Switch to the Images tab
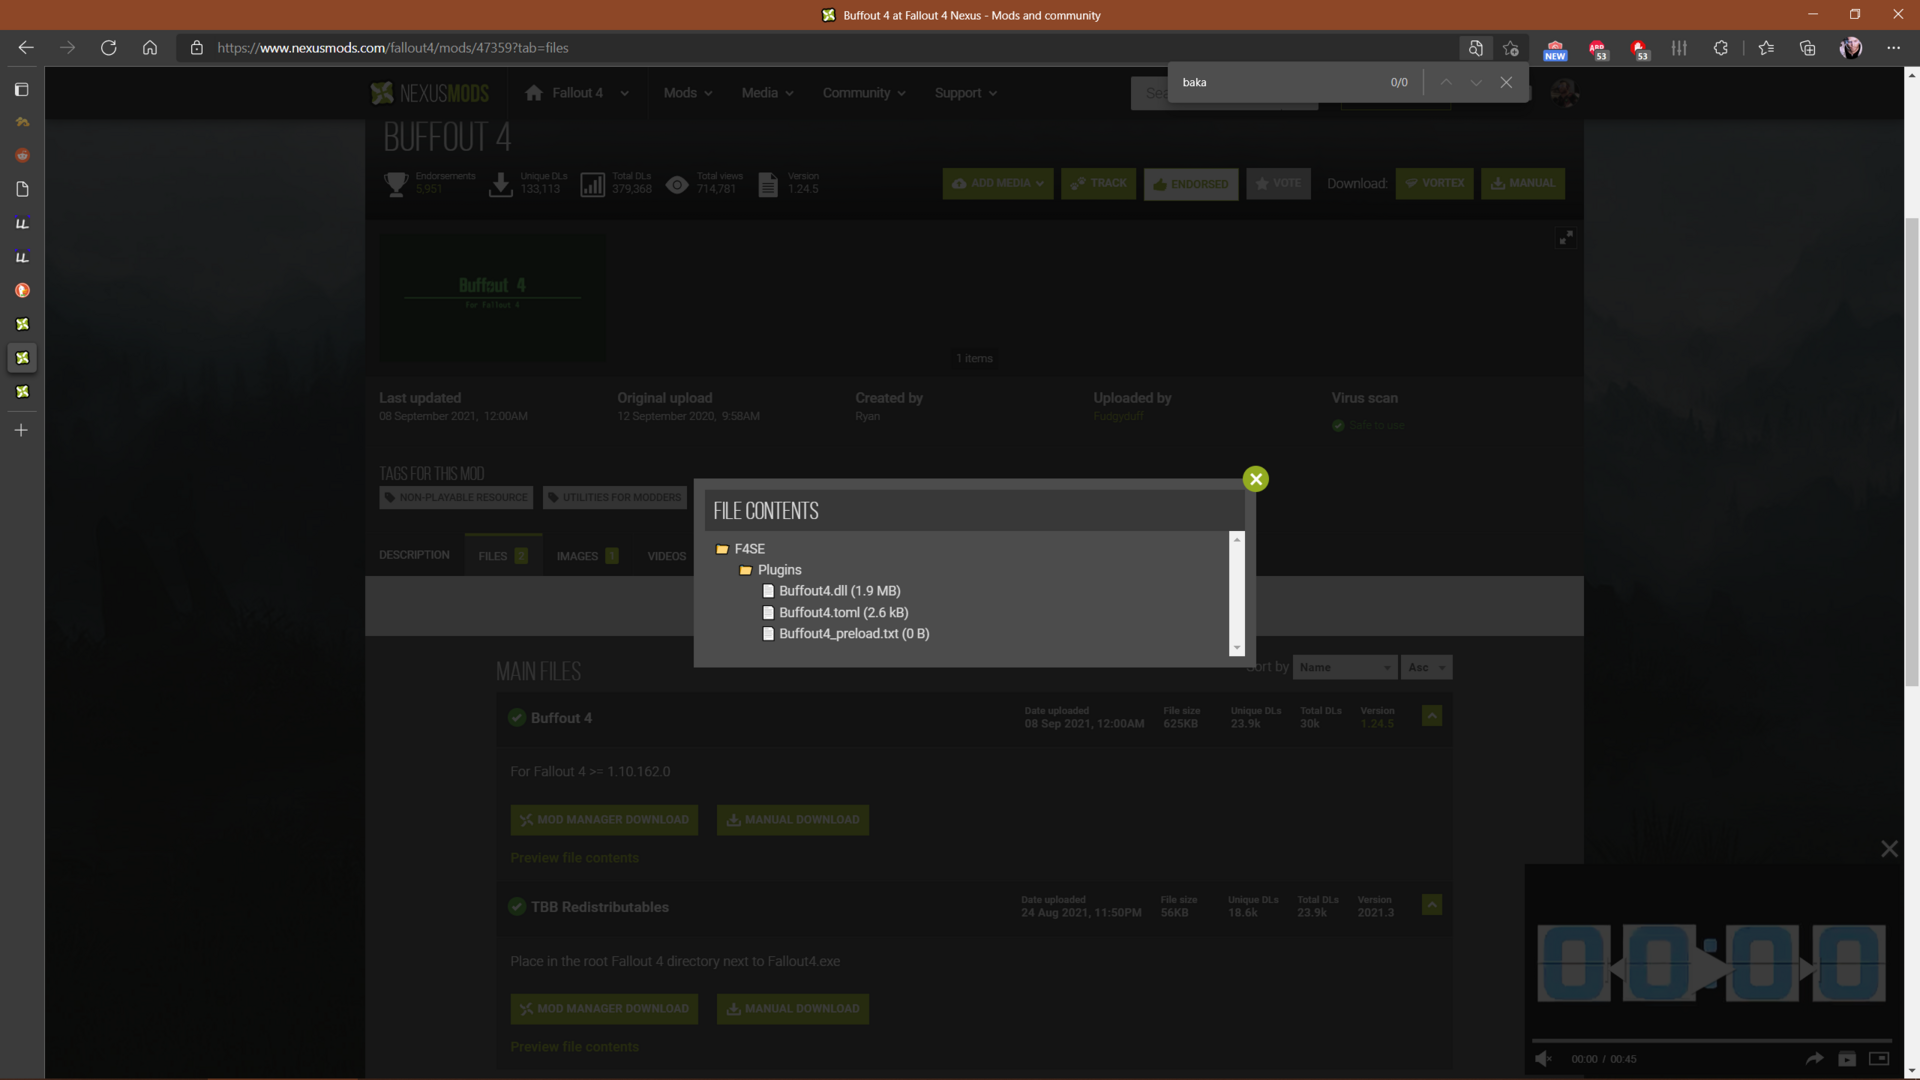This screenshot has height=1080, width=1920. (x=587, y=556)
